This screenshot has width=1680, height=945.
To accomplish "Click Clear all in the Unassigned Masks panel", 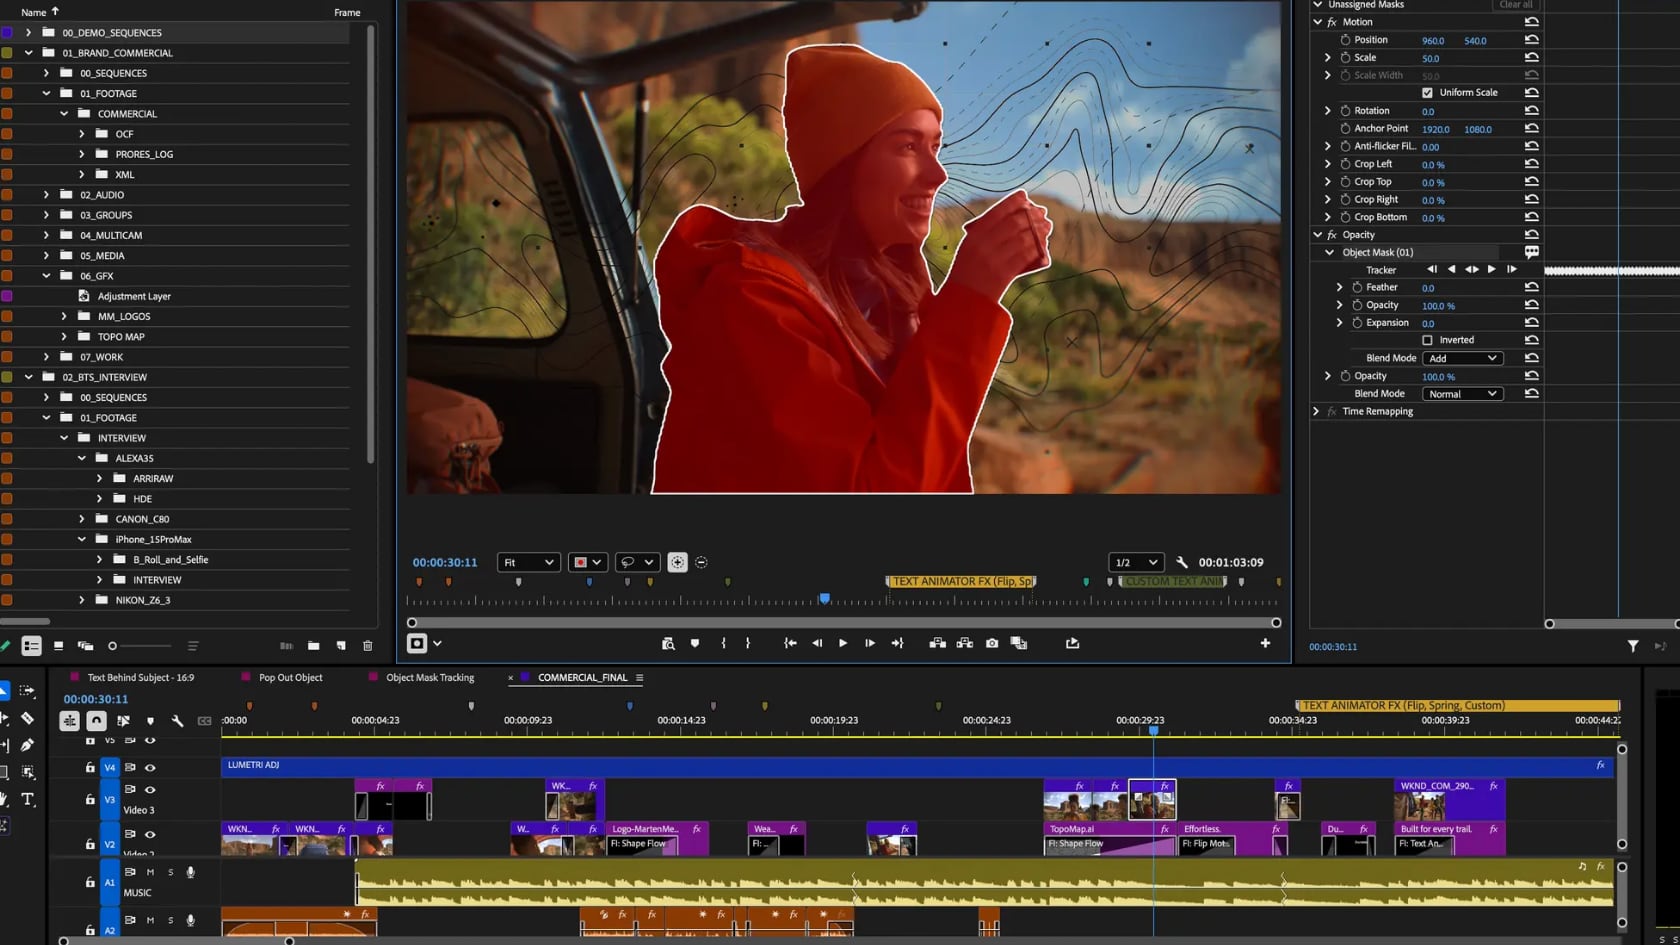I will (x=1516, y=5).
